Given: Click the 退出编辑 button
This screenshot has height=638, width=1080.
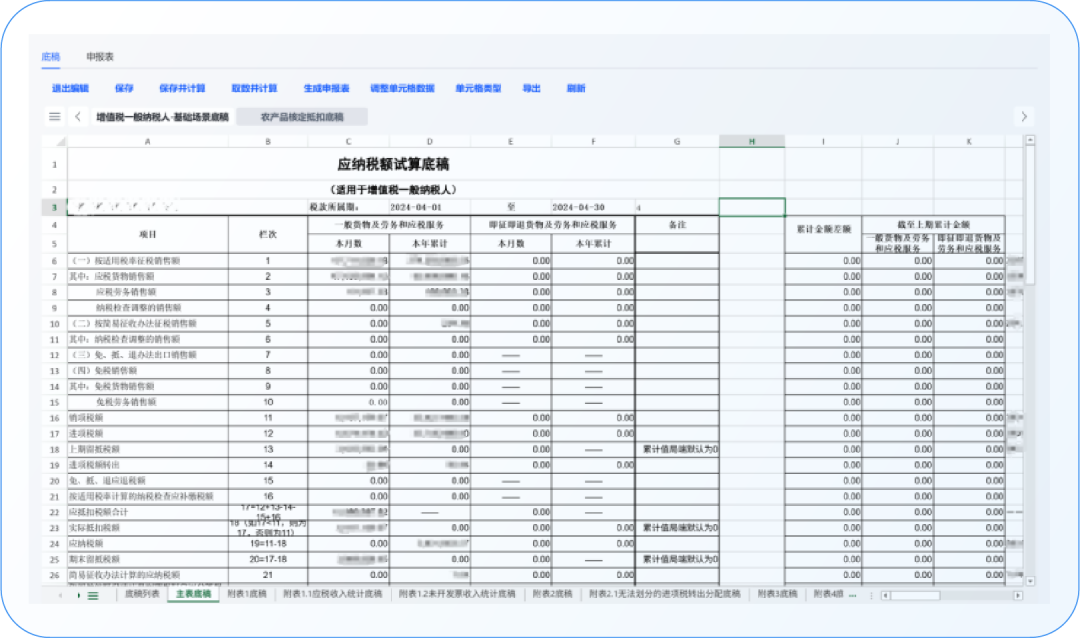Looking at the screenshot, I should 70,88.
